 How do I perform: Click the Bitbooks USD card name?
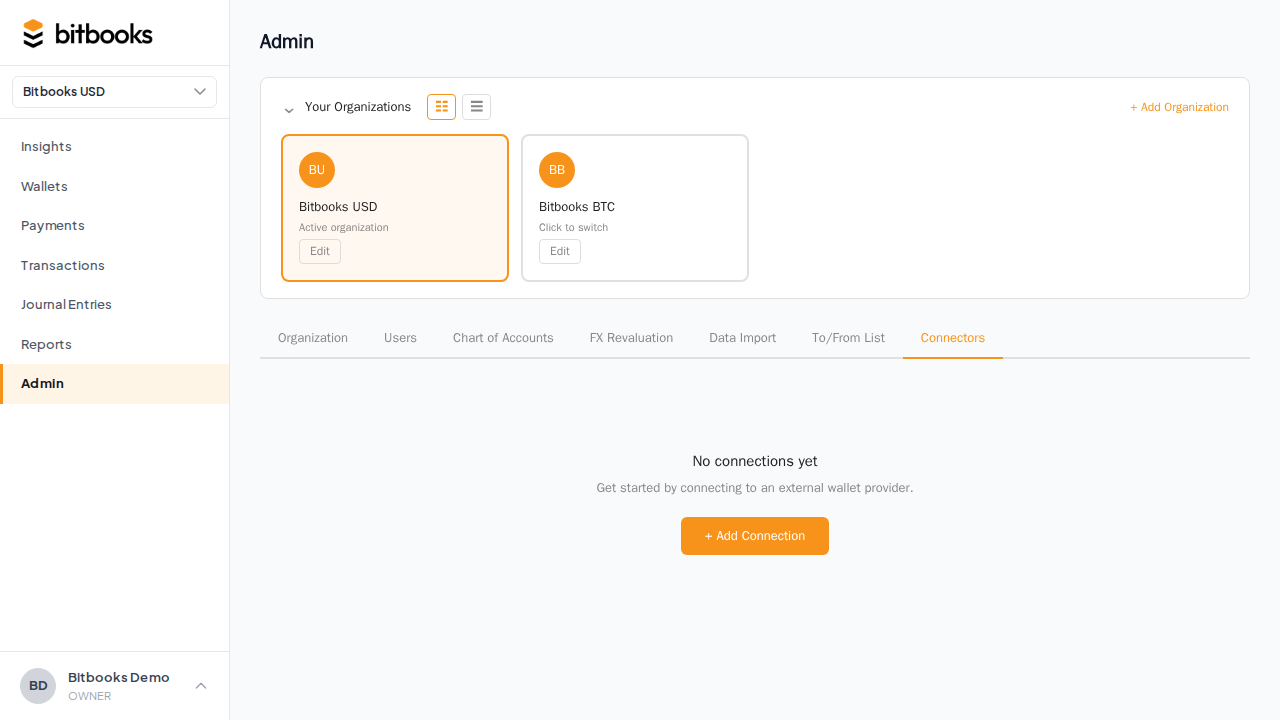tap(338, 207)
